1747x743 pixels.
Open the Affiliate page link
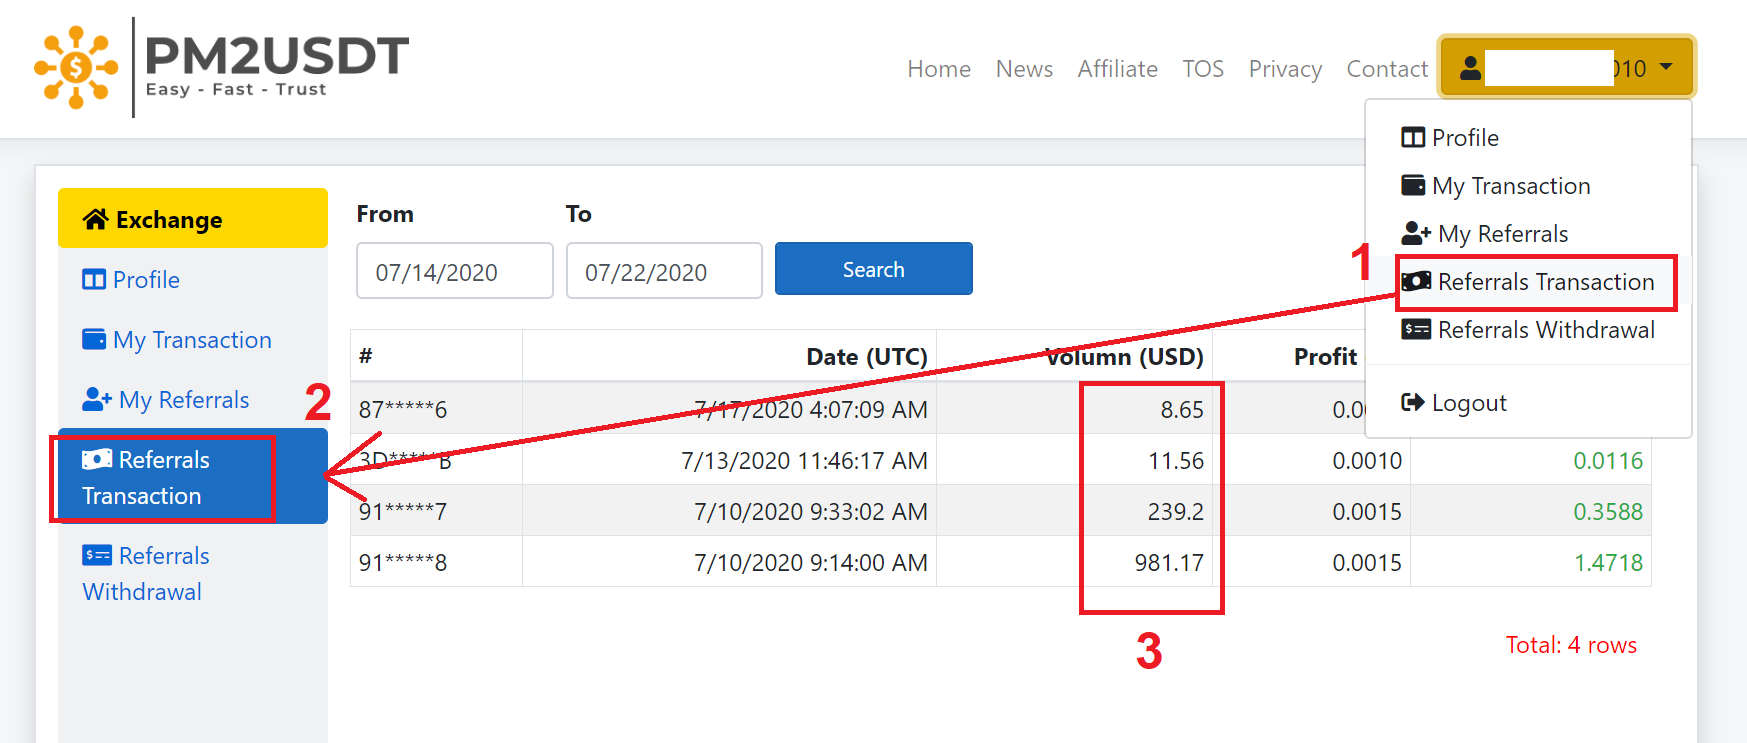(x=1117, y=69)
